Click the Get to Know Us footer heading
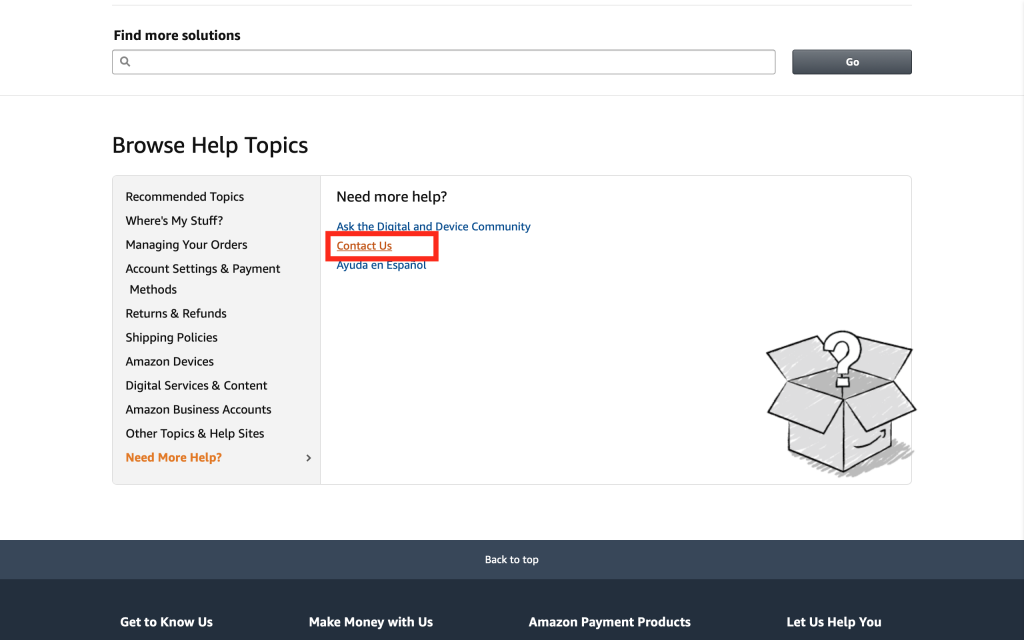 pyautogui.click(x=167, y=622)
